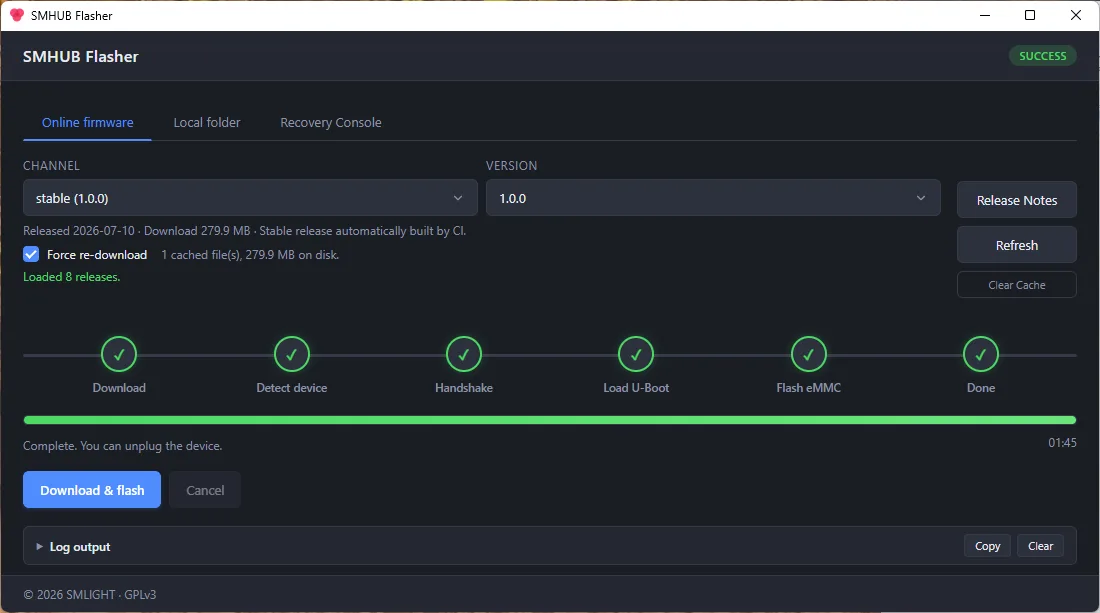Click the '© 2026 SMLIGHT · GPLv3' footer text
Screen dimensions: 1100x613
[90, 595]
